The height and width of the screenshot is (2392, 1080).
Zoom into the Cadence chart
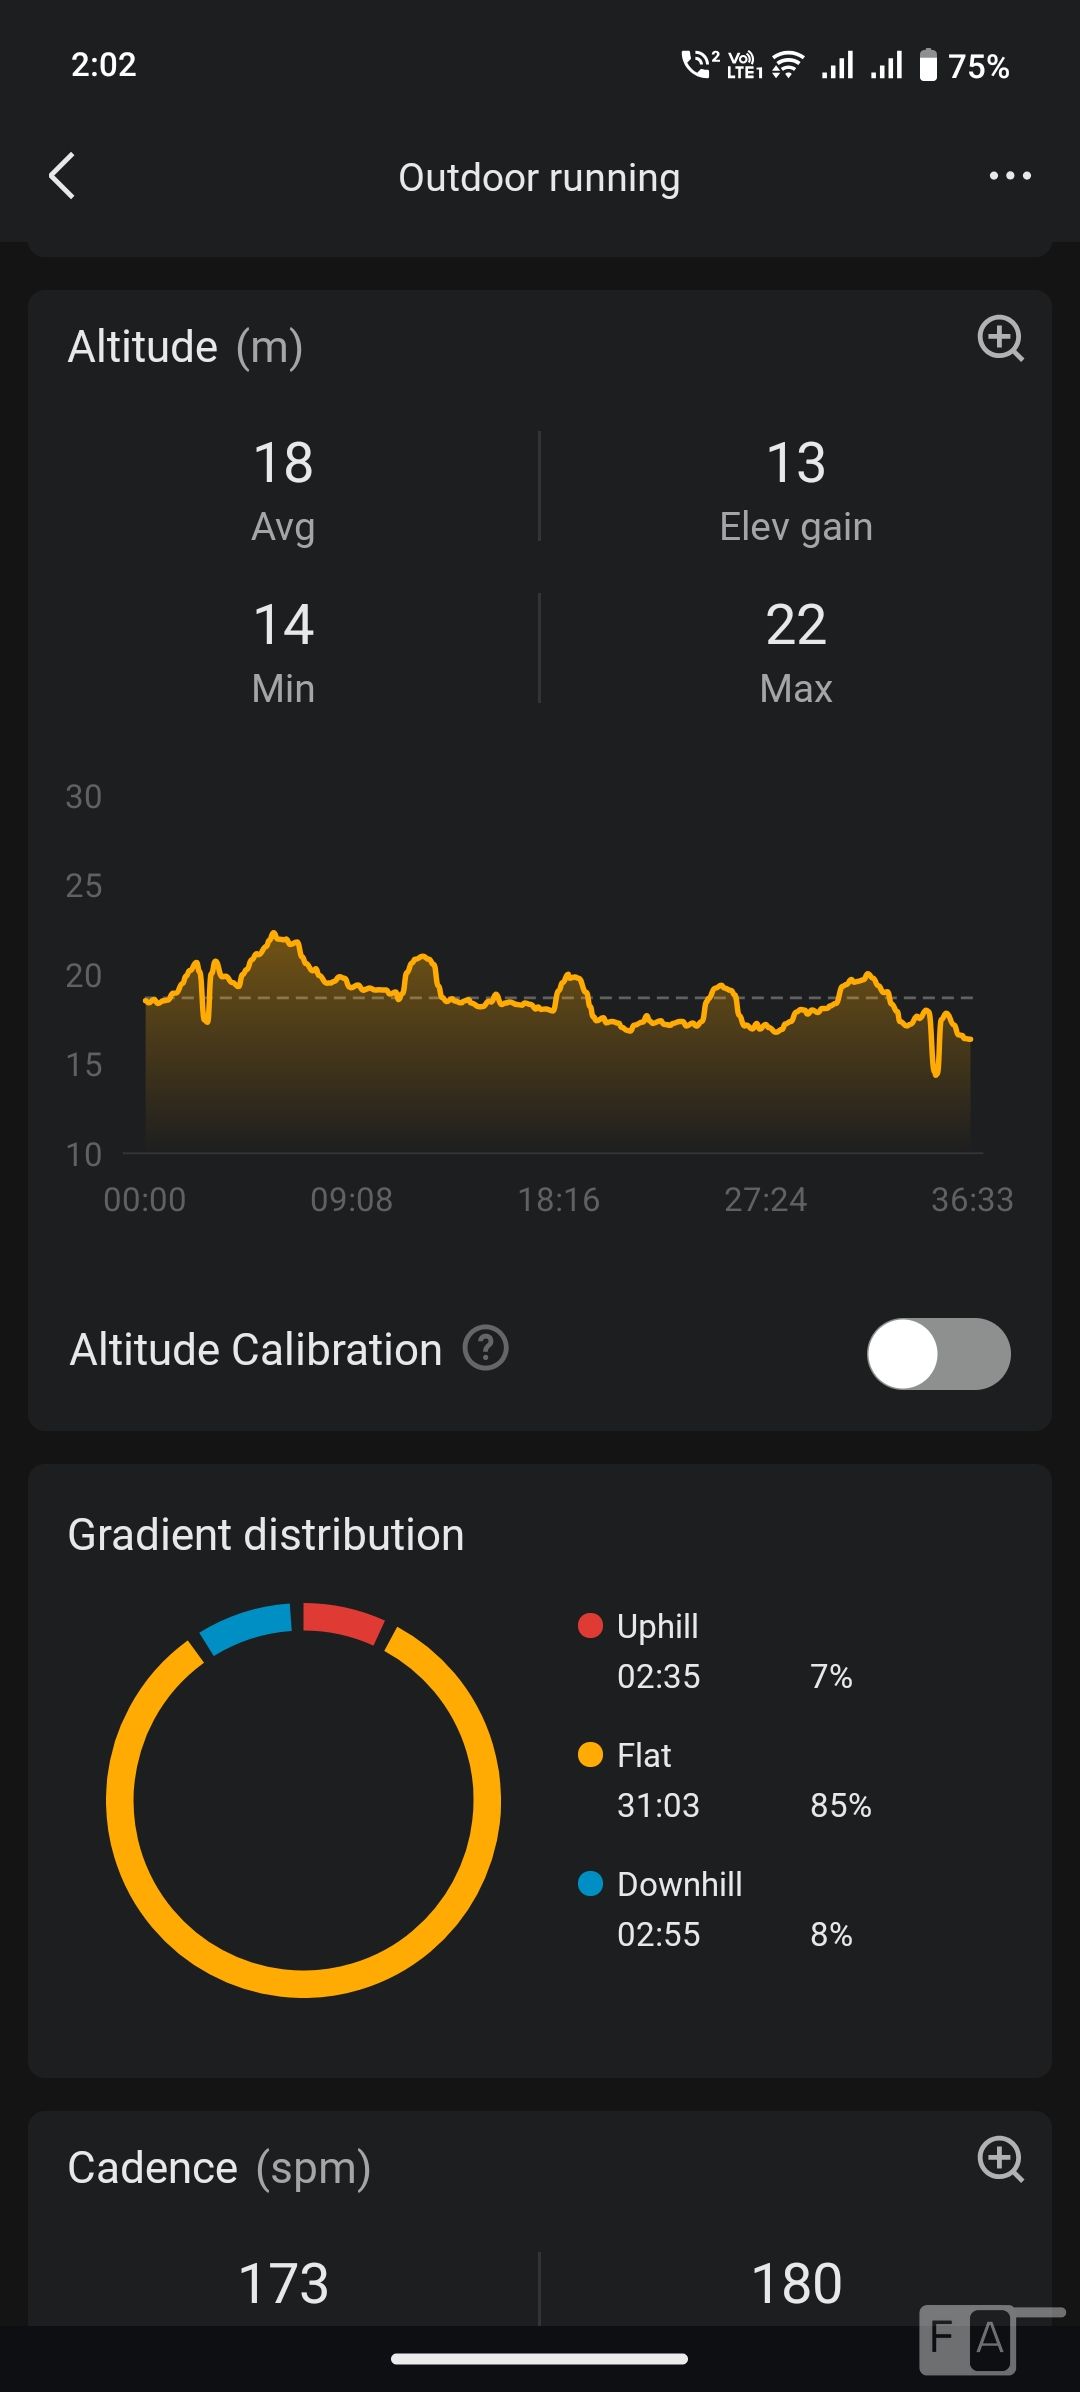click(1000, 2160)
